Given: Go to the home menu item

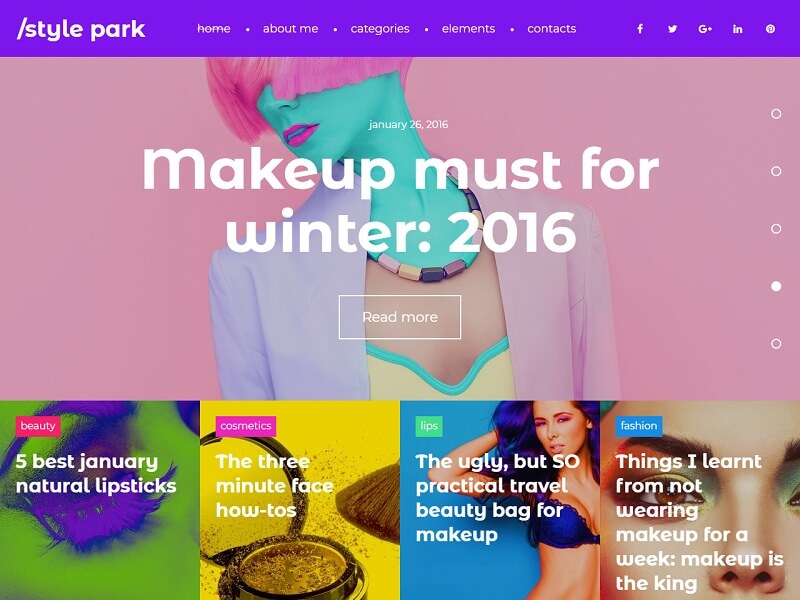Looking at the screenshot, I should point(214,29).
